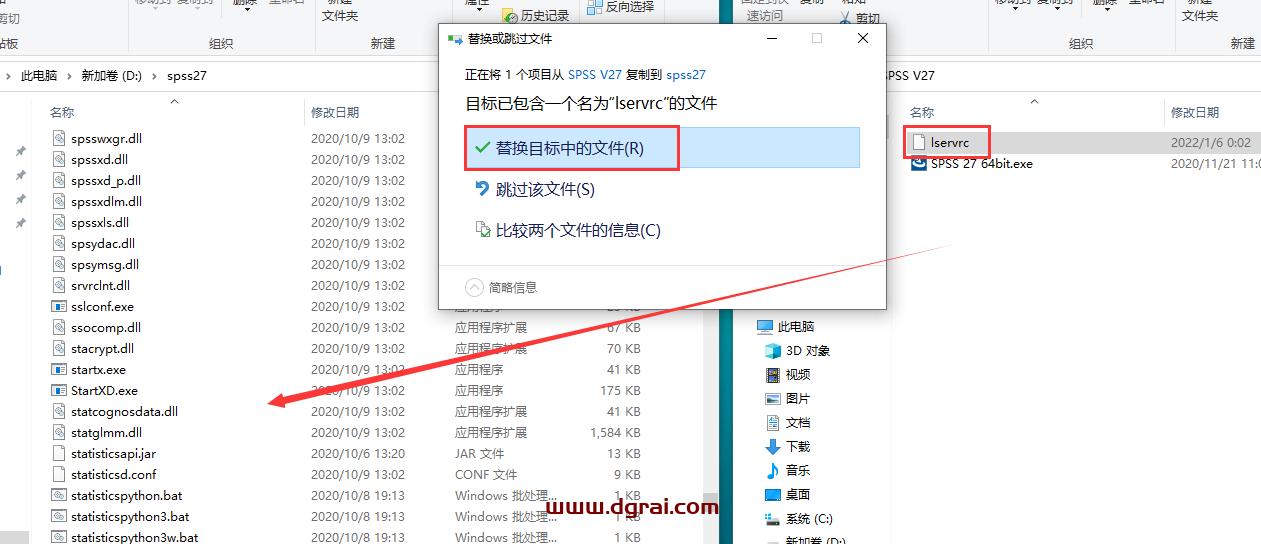This screenshot has width=1261, height=544.
Task: Select statisticsd.conf file icon
Action: [59, 474]
